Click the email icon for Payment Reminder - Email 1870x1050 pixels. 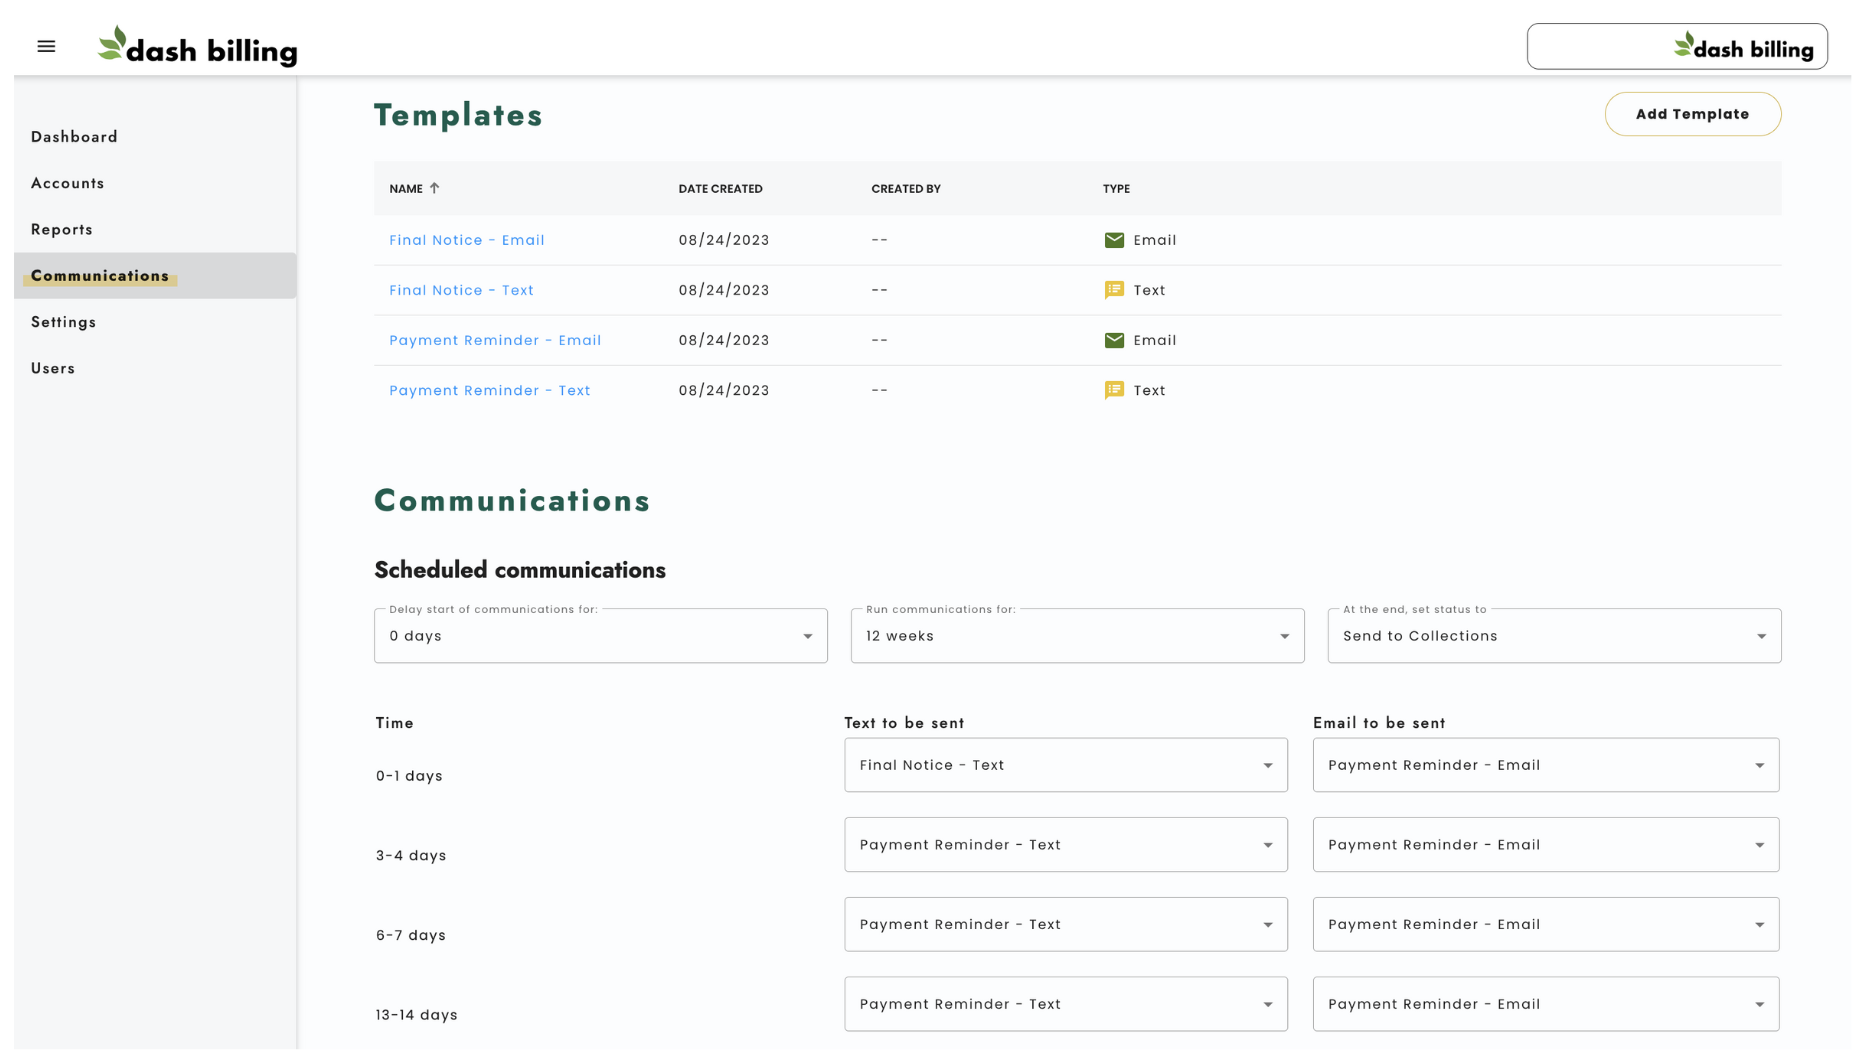coord(1113,340)
